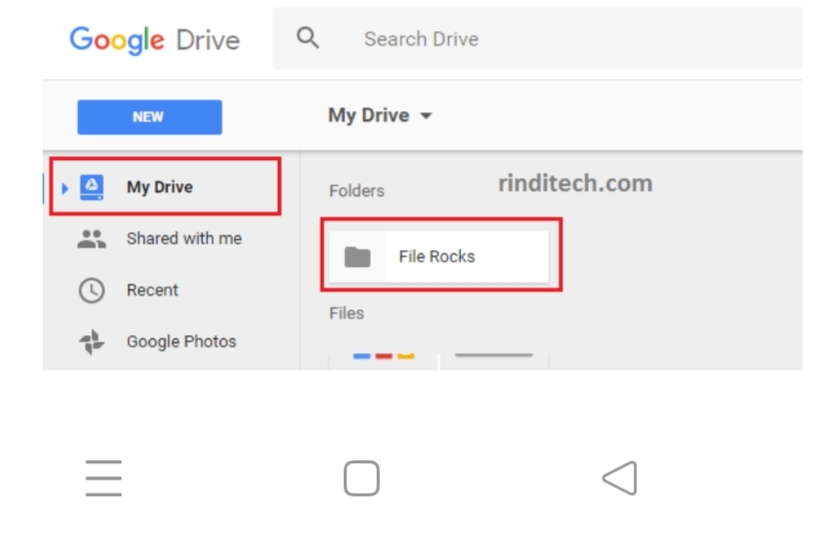Open the My Drive header dropdown arrow

pyautogui.click(x=426, y=116)
